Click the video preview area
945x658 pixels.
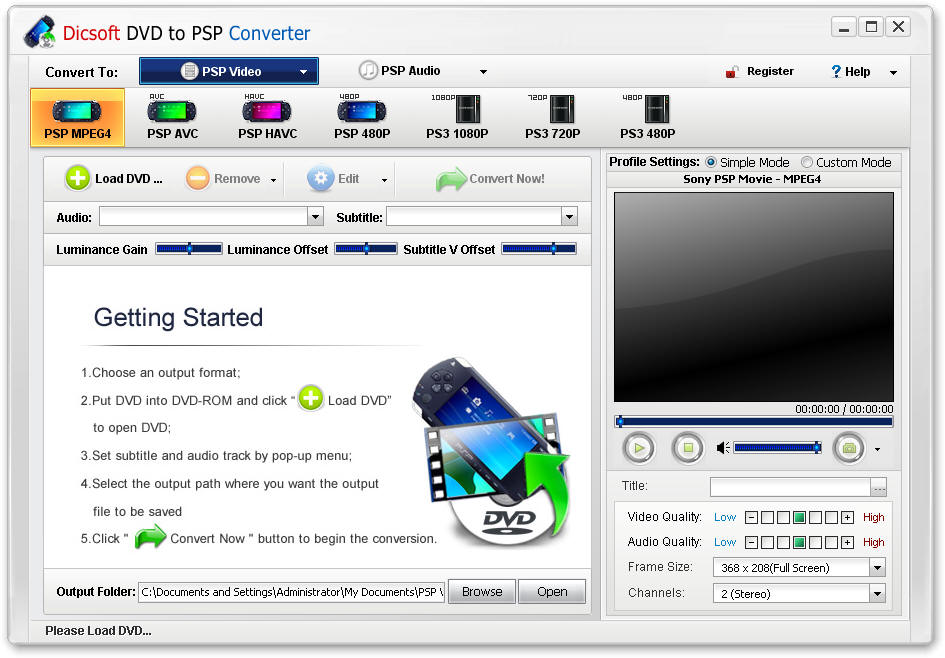point(753,297)
